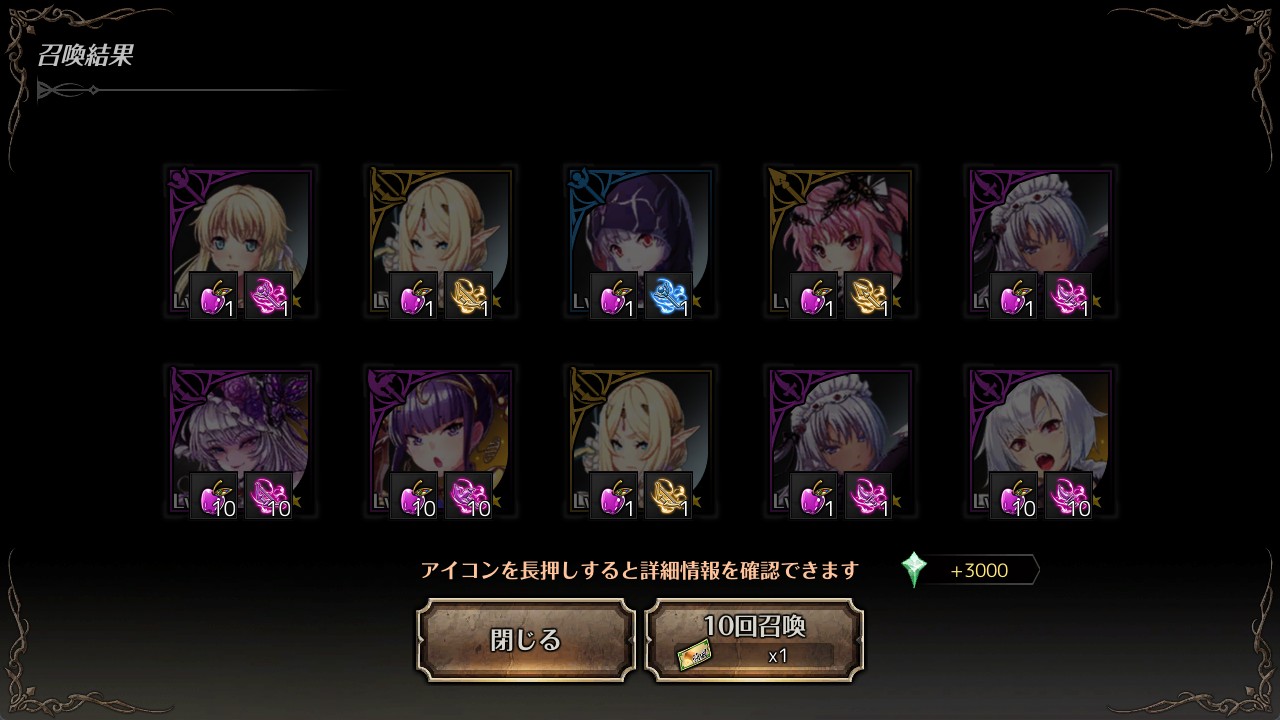Tap the gold crystal icon under pink-haired character
Viewport: 1280px width, 720px height.
click(x=869, y=296)
